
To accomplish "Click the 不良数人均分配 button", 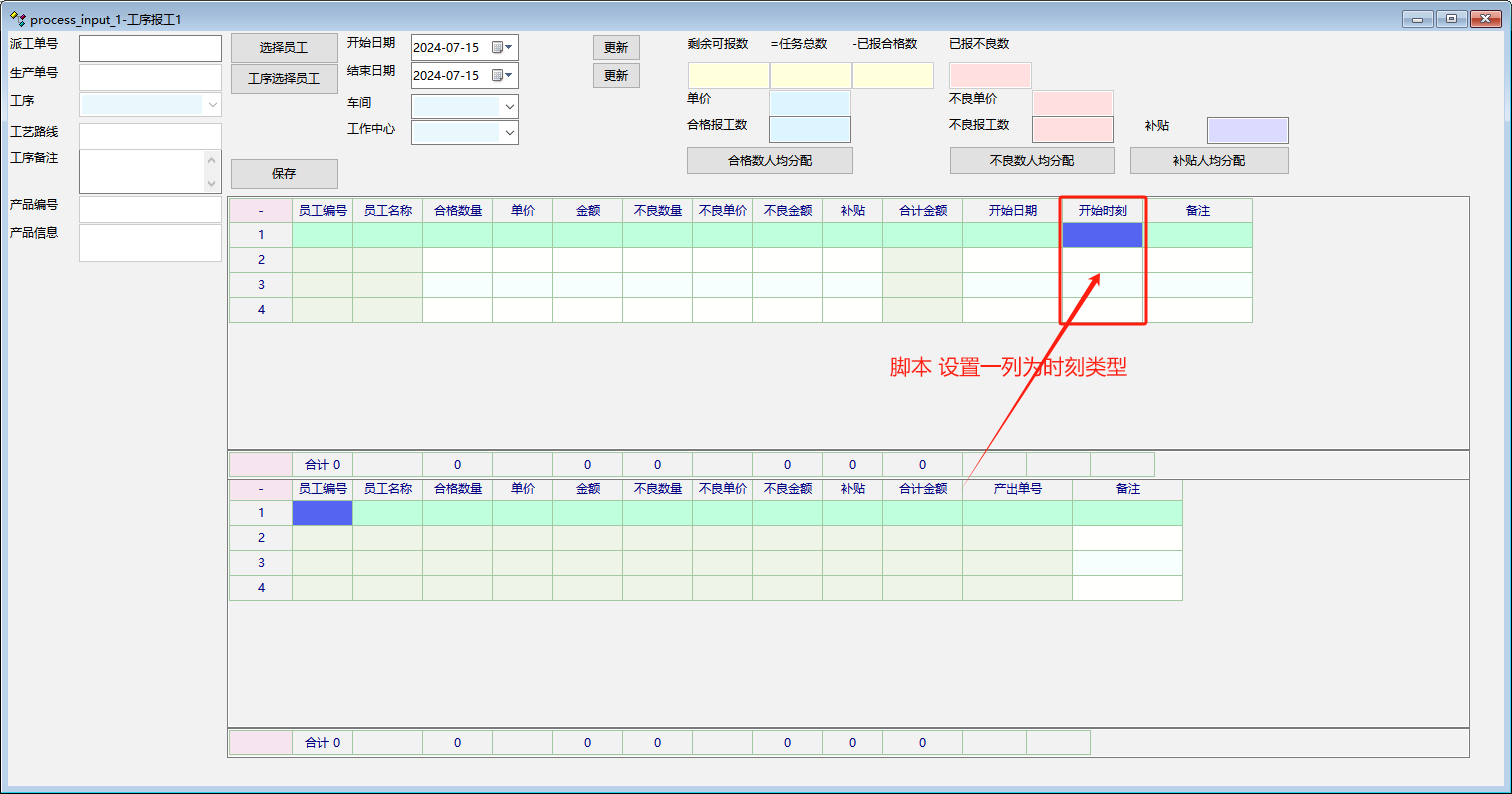I will pyautogui.click(x=1031, y=160).
